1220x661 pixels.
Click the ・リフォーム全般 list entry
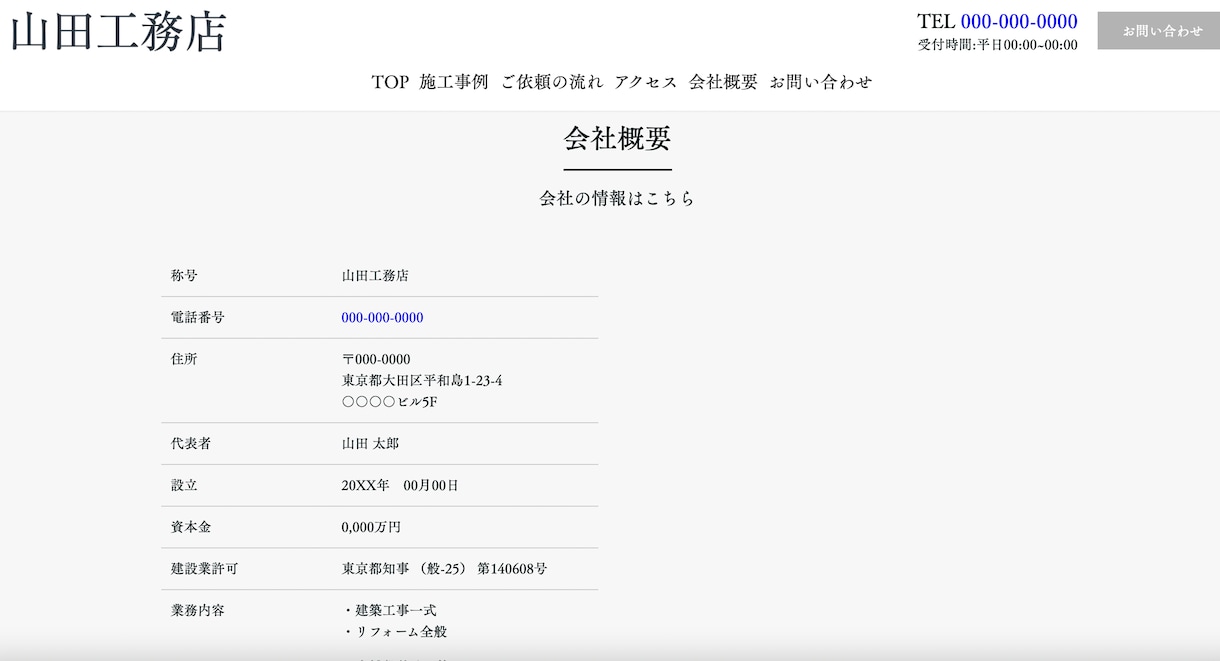(395, 632)
